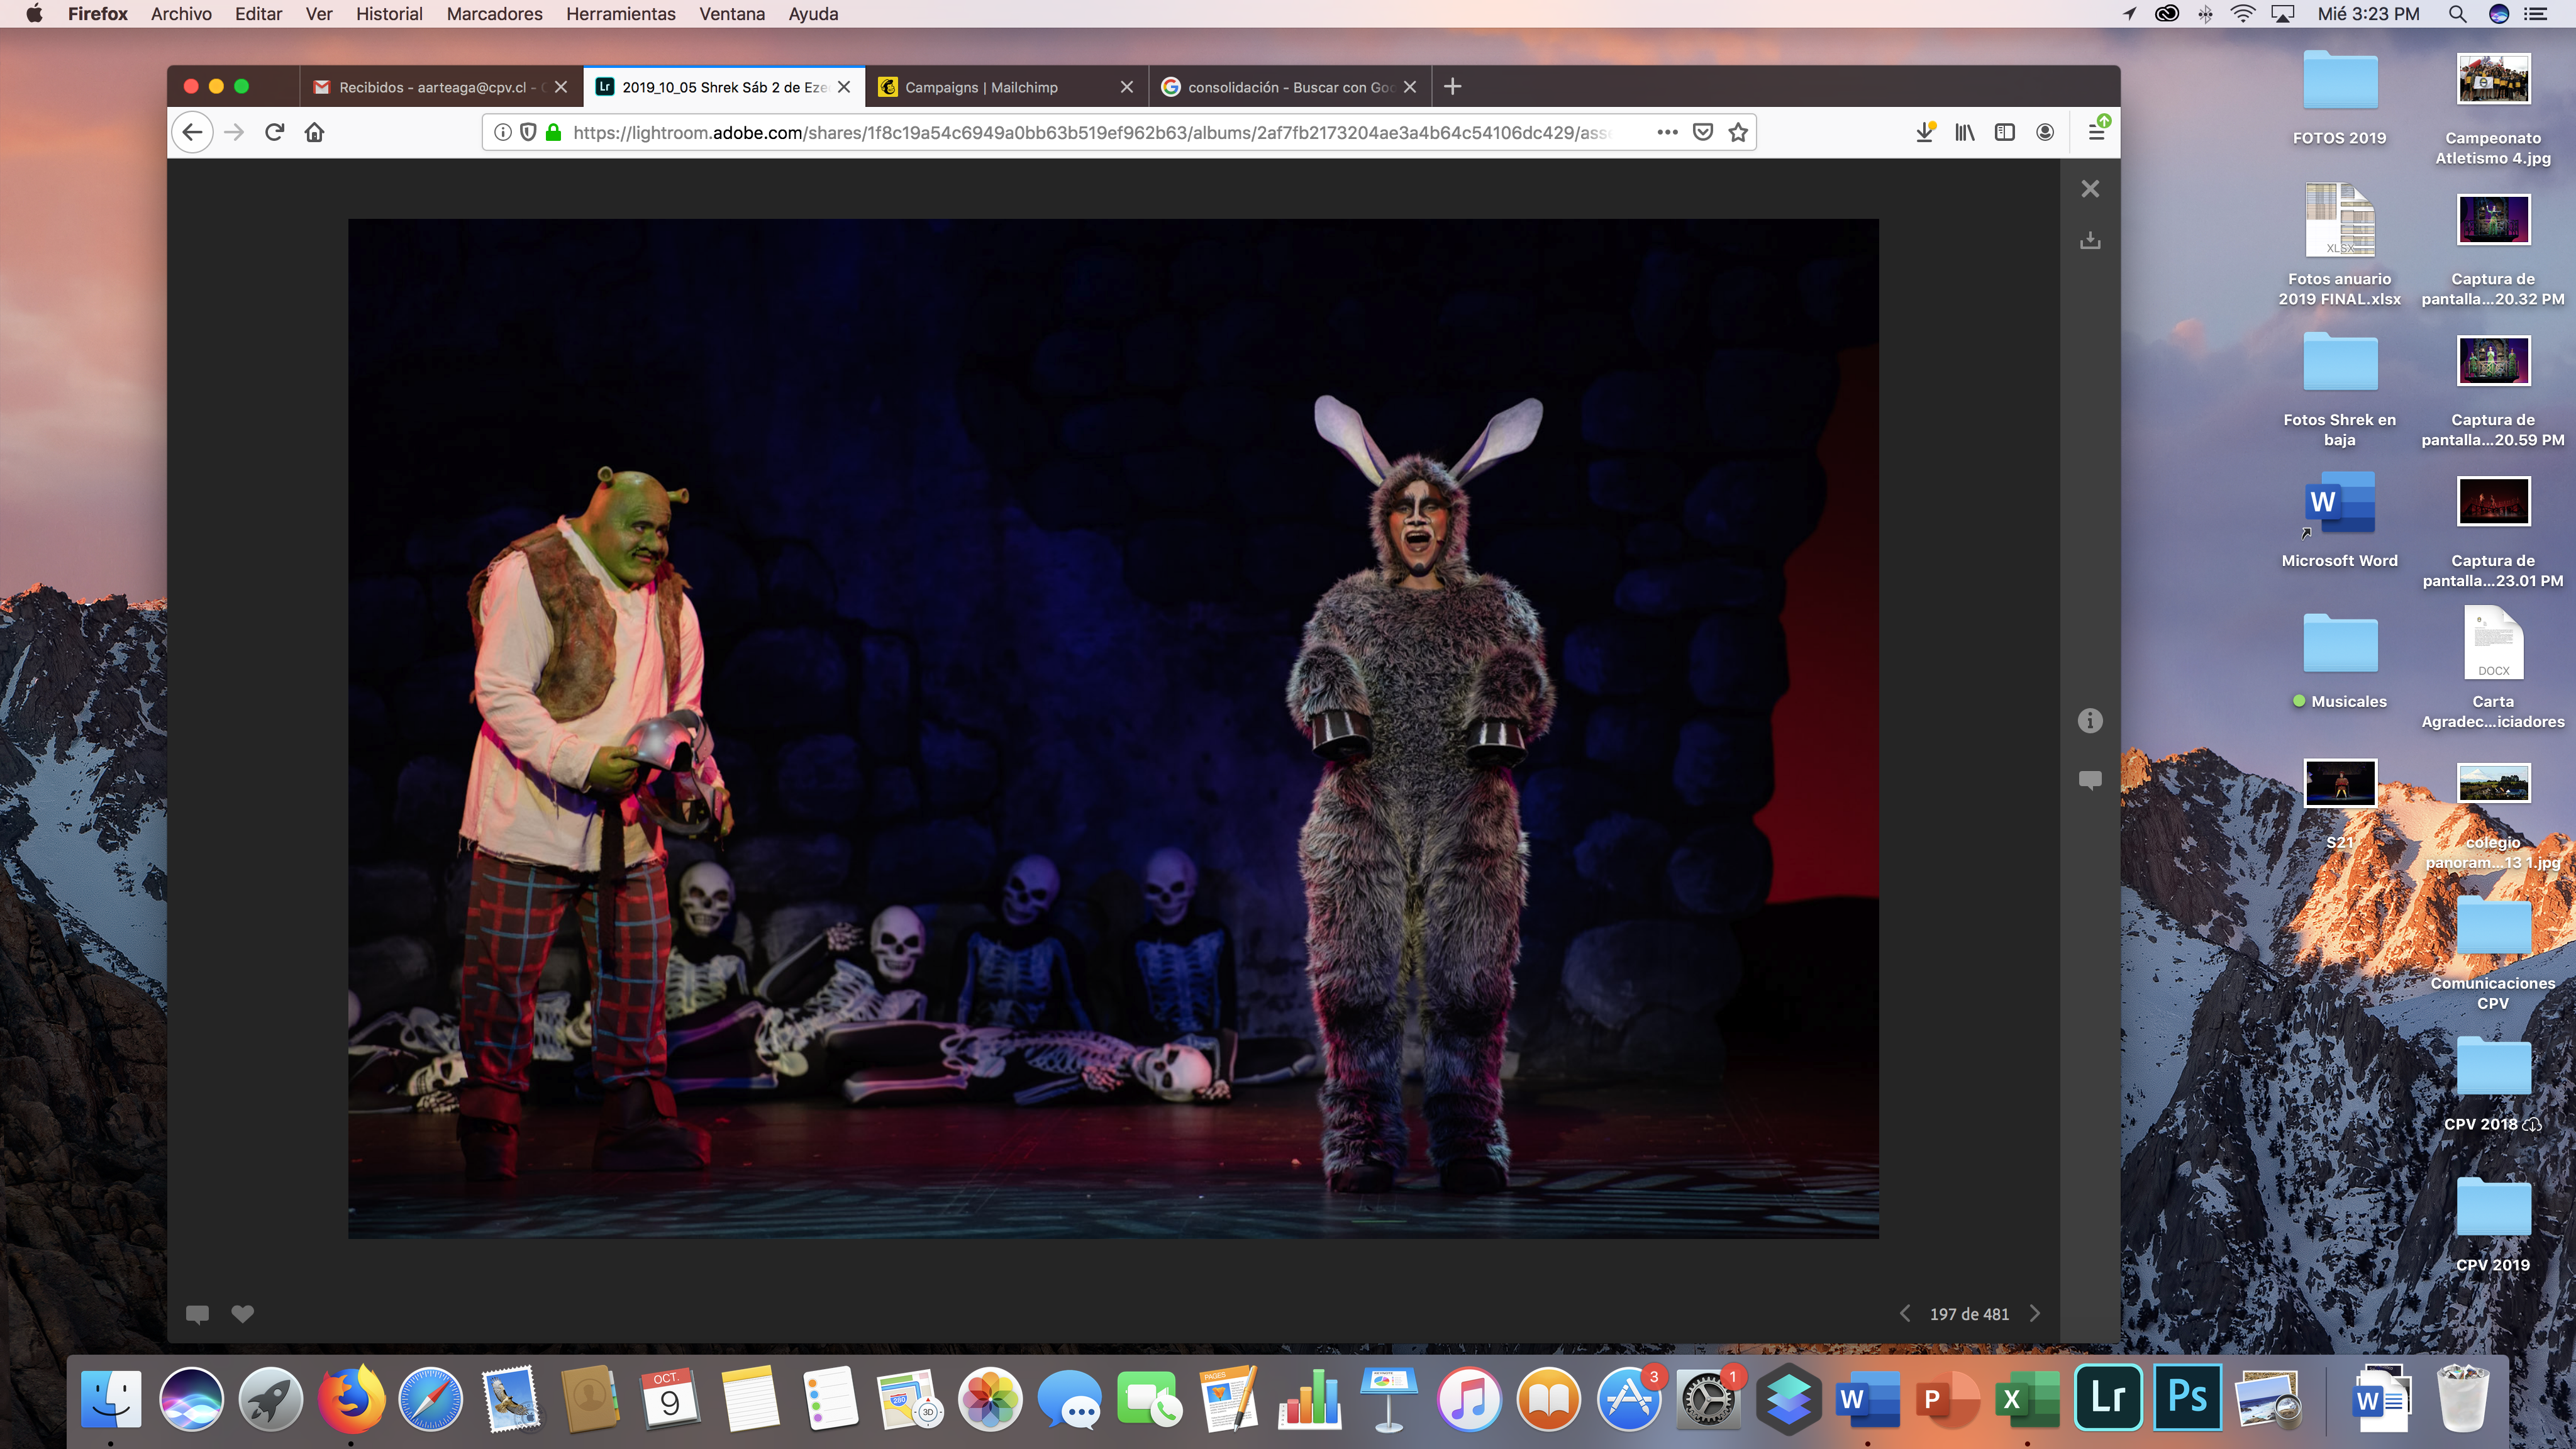The height and width of the screenshot is (1449, 2576).
Task: Select Microsoft Word desktop shortcut
Action: point(2339,520)
